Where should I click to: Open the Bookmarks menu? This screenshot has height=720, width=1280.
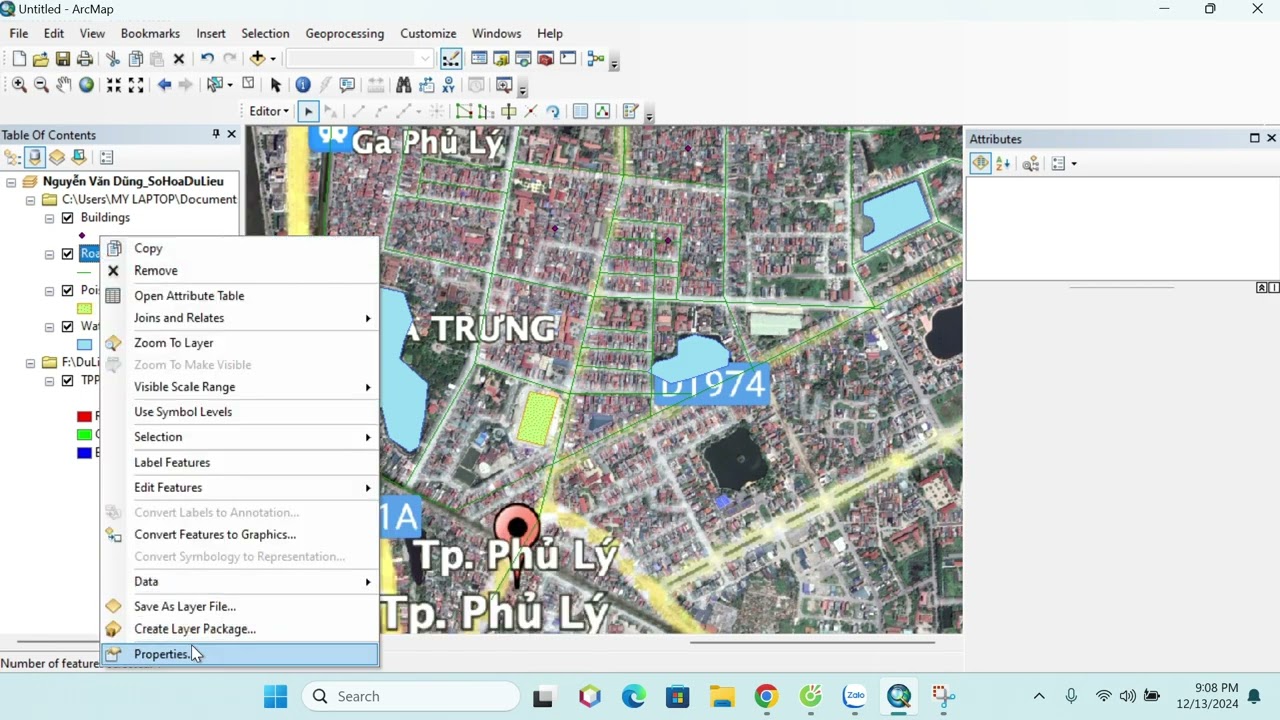click(x=150, y=33)
